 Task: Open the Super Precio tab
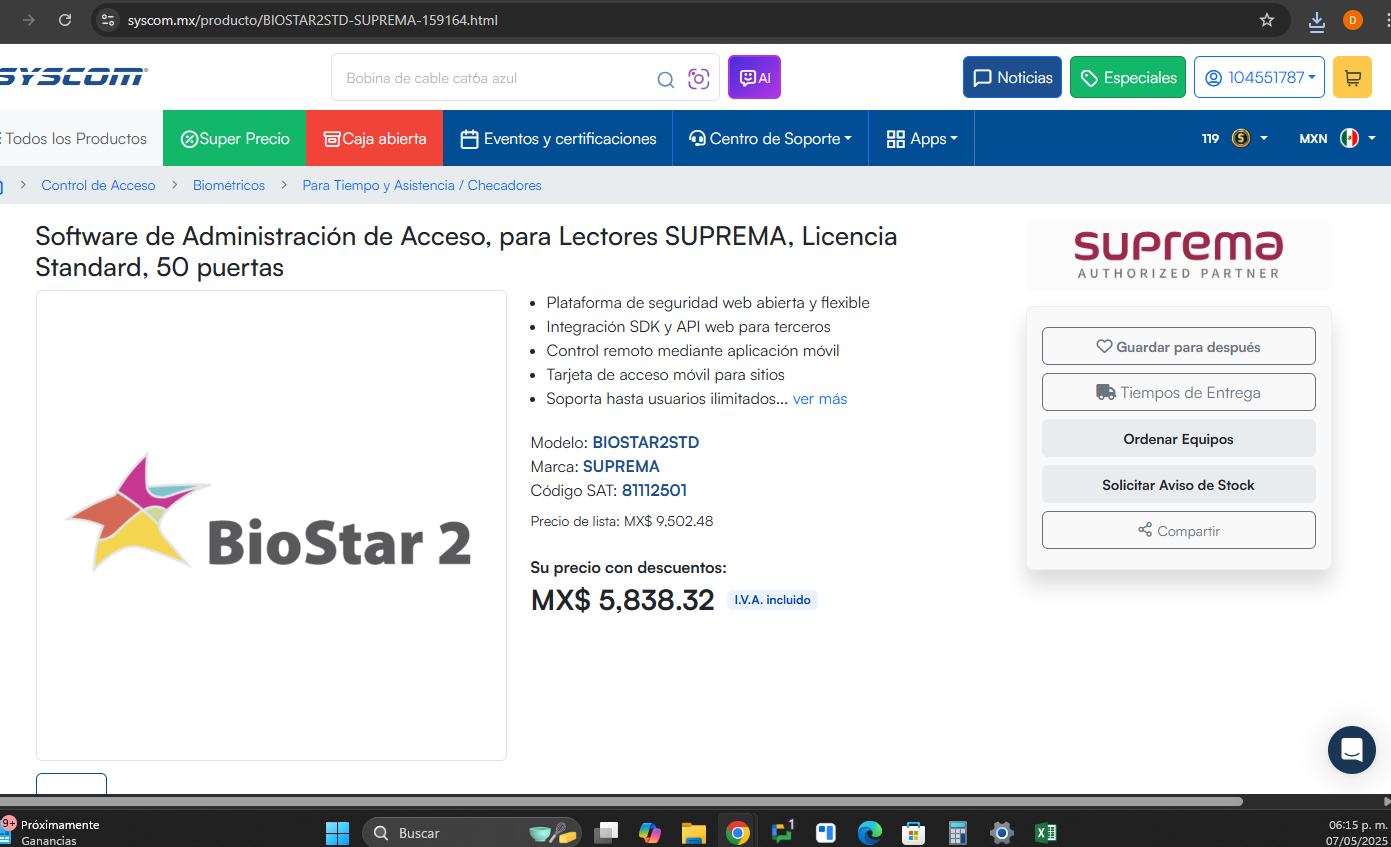234,138
